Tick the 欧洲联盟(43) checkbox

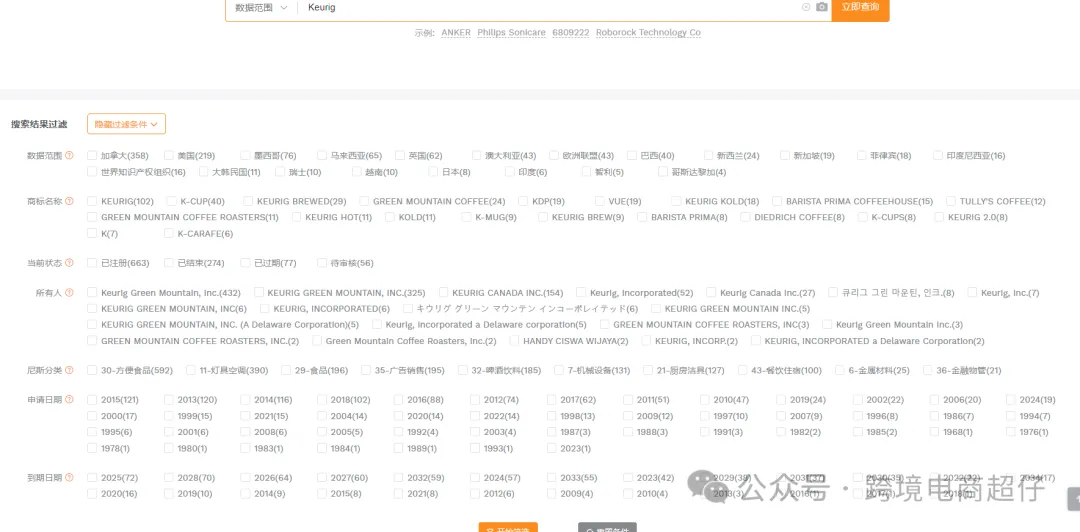[x=554, y=156]
